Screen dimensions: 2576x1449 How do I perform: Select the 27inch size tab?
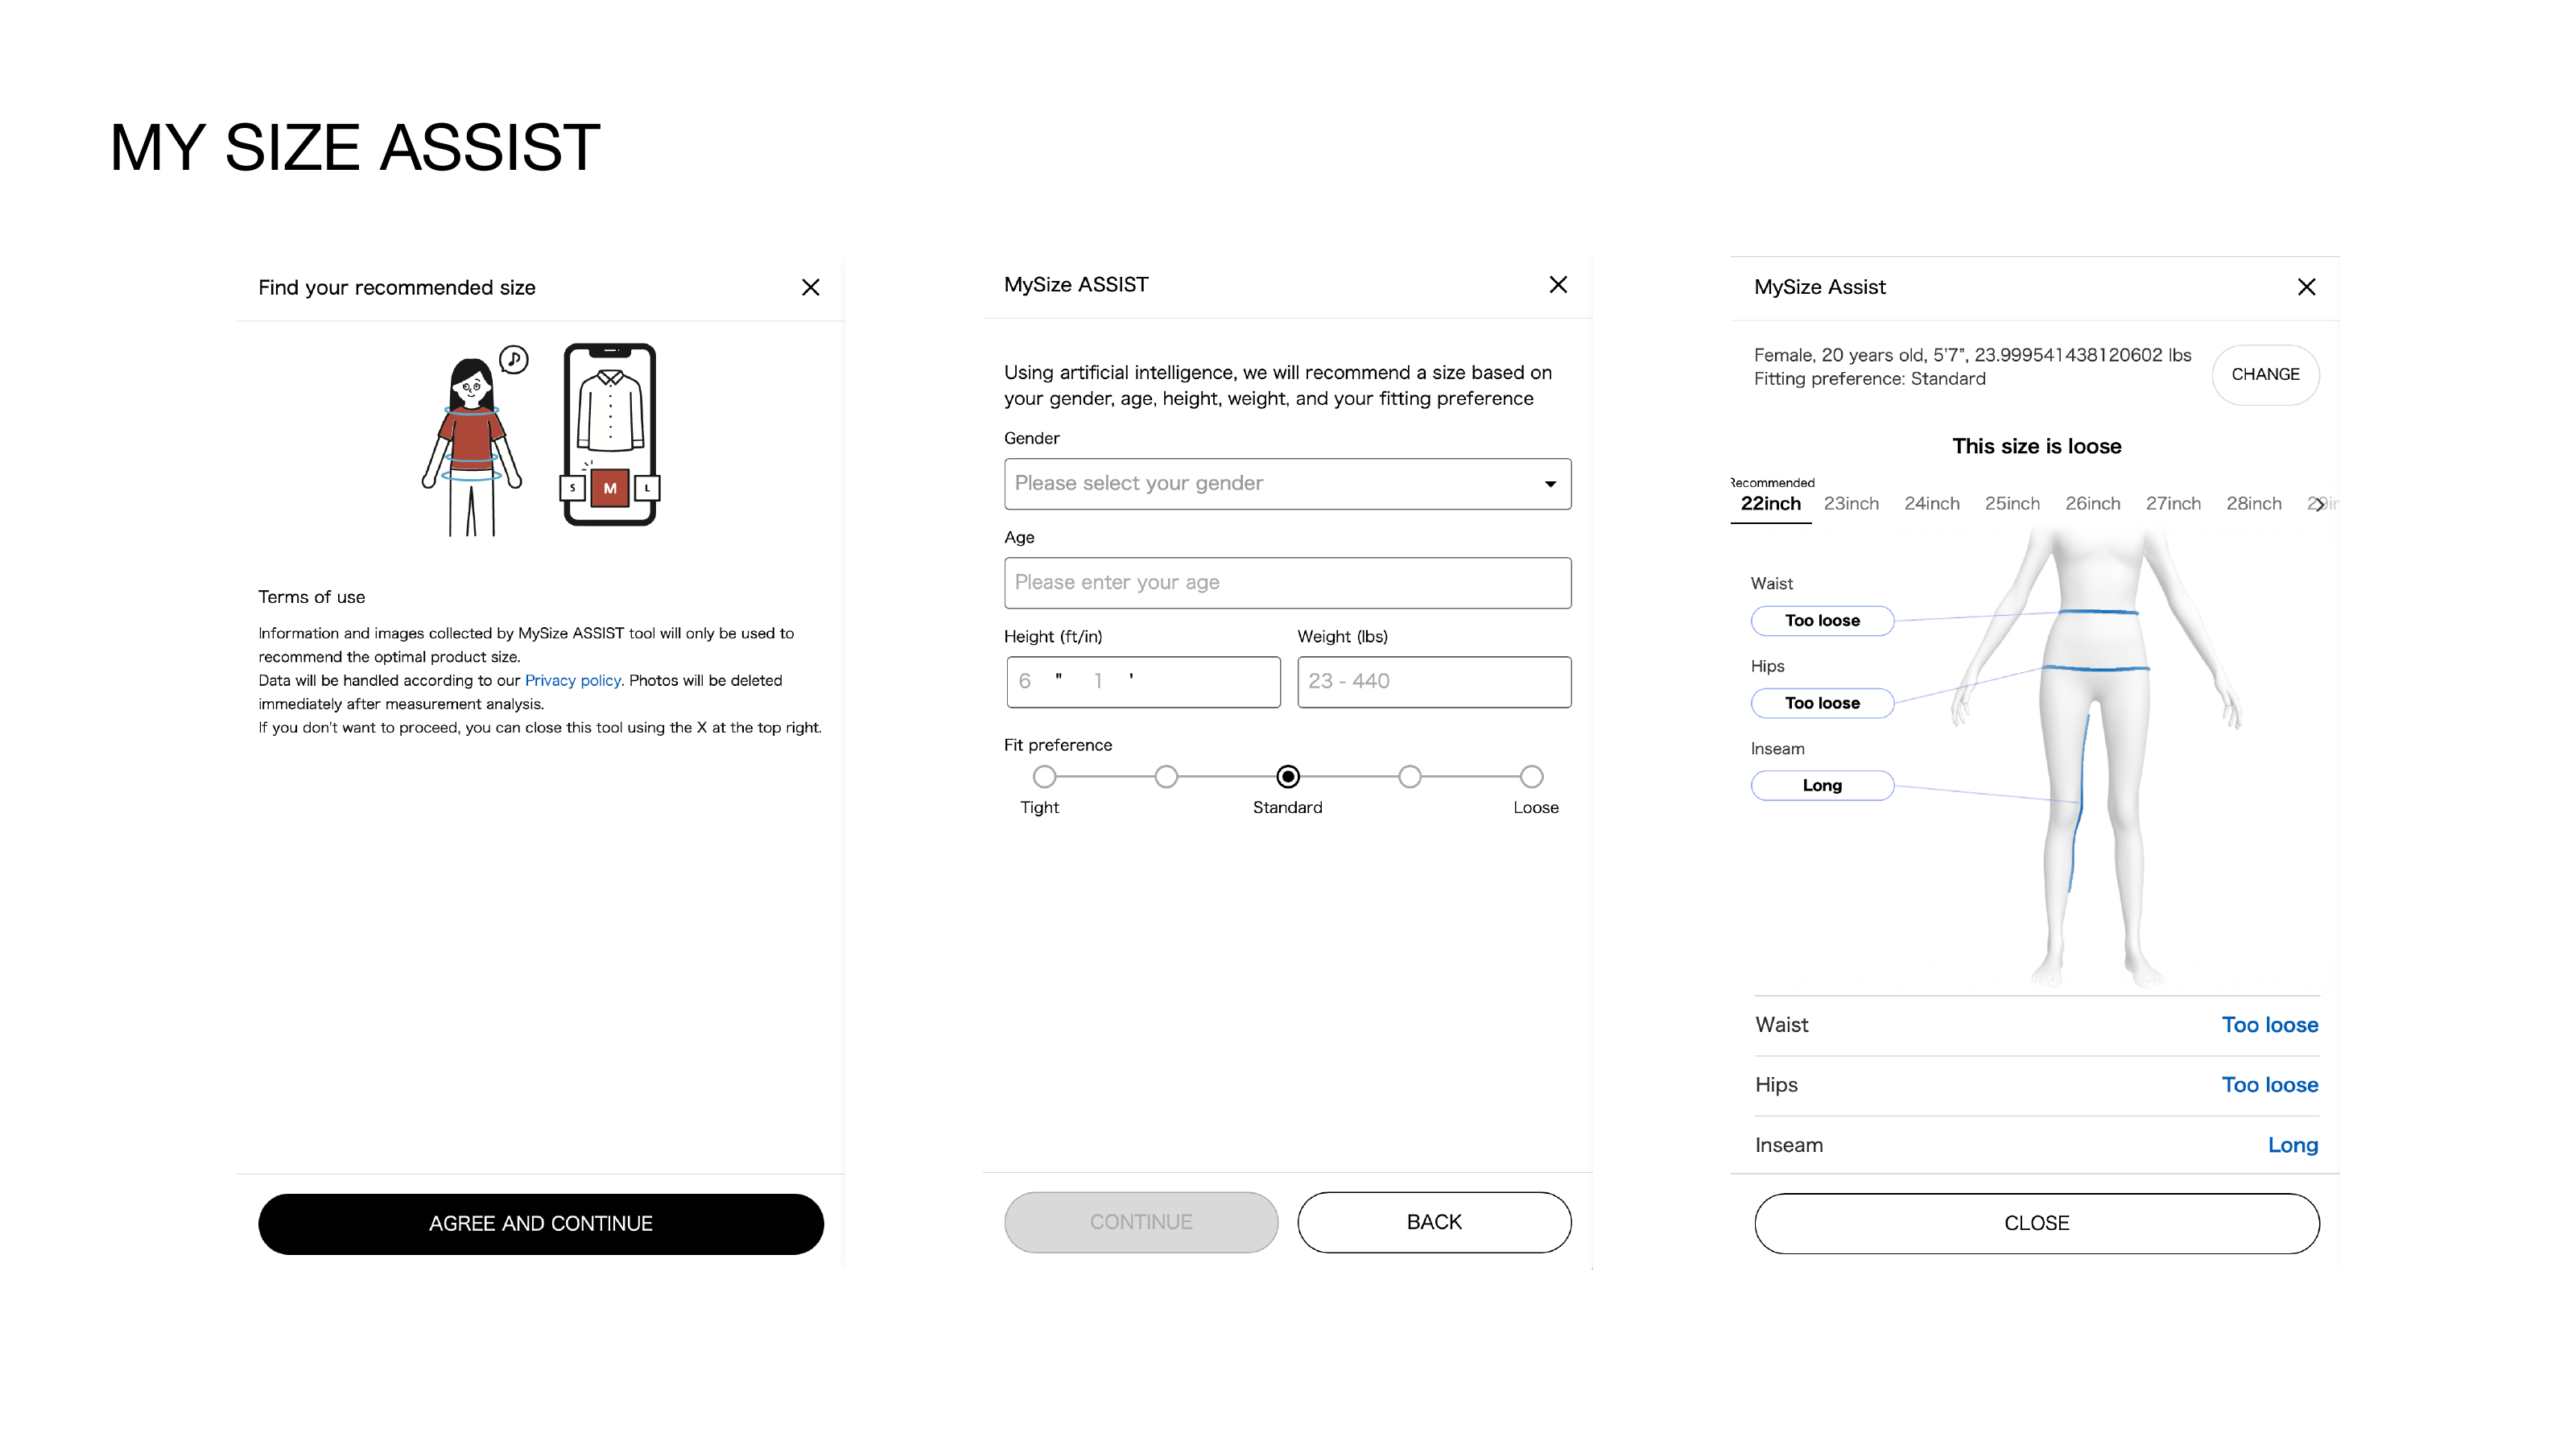[x=2173, y=503]
